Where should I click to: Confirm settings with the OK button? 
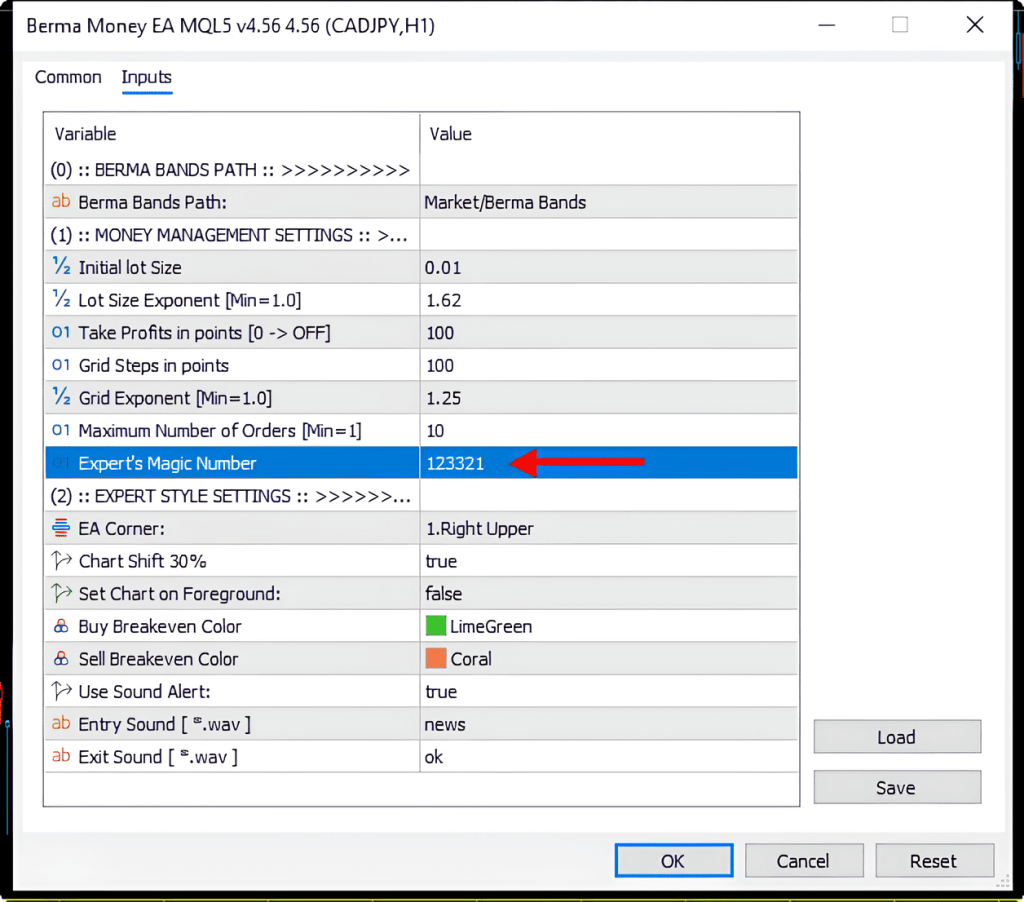pos(673,861)
